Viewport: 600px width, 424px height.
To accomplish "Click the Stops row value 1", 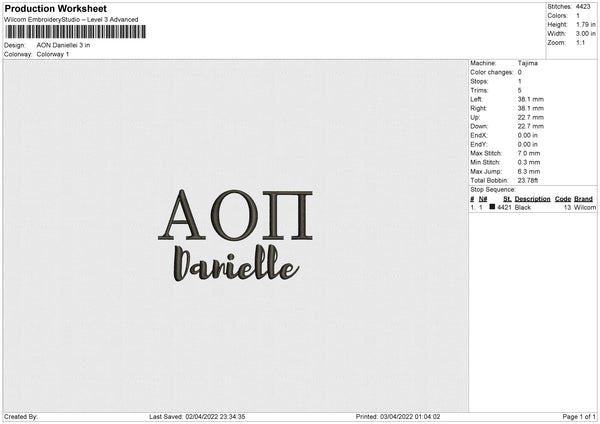I will [x=520, y=81].
